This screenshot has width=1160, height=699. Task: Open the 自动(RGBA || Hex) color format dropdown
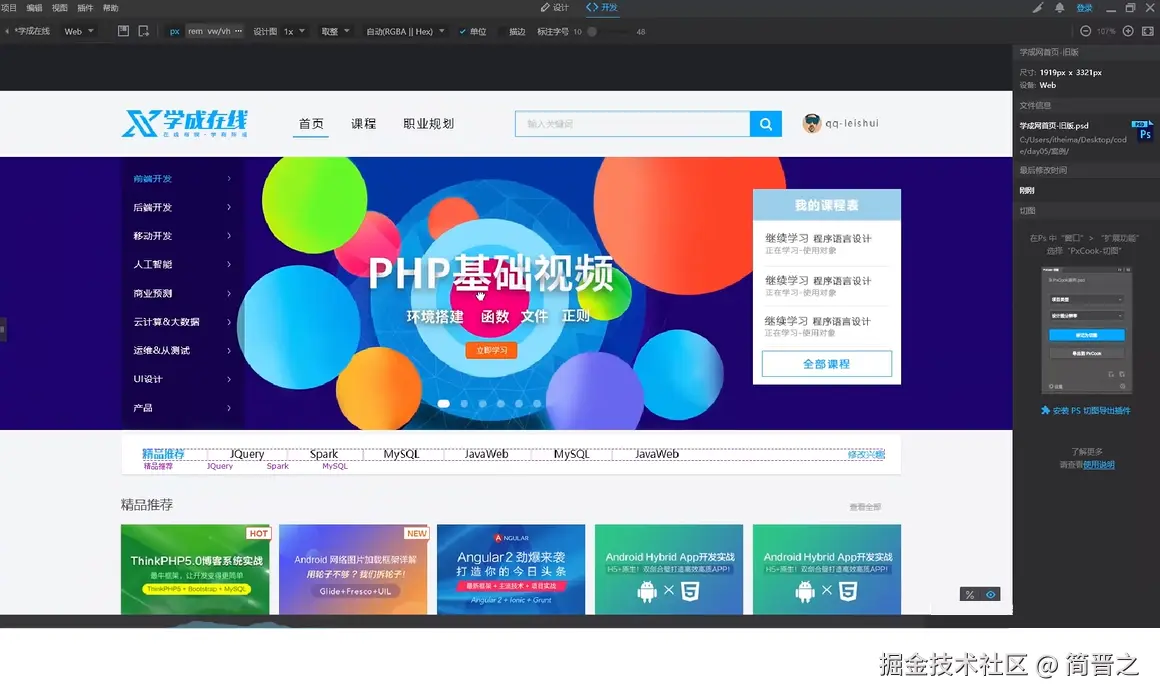point(404,31)
